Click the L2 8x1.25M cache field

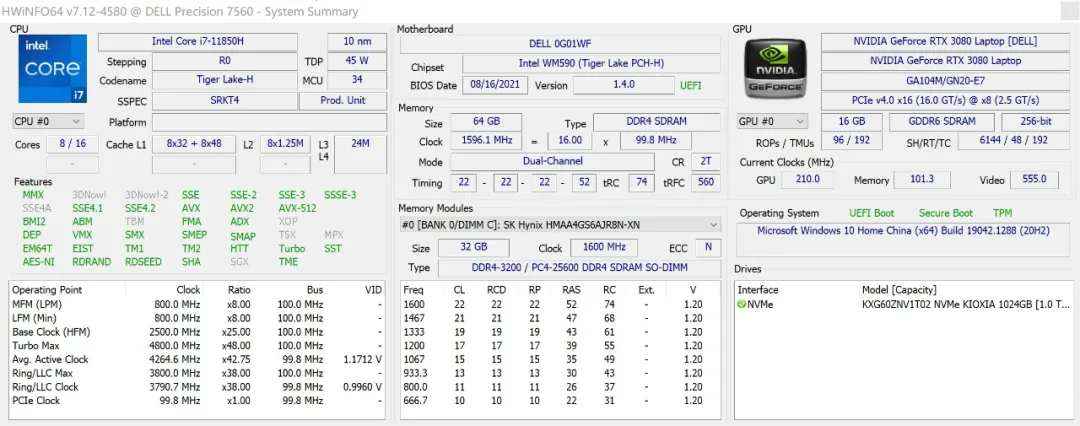(x=285, y=145)
